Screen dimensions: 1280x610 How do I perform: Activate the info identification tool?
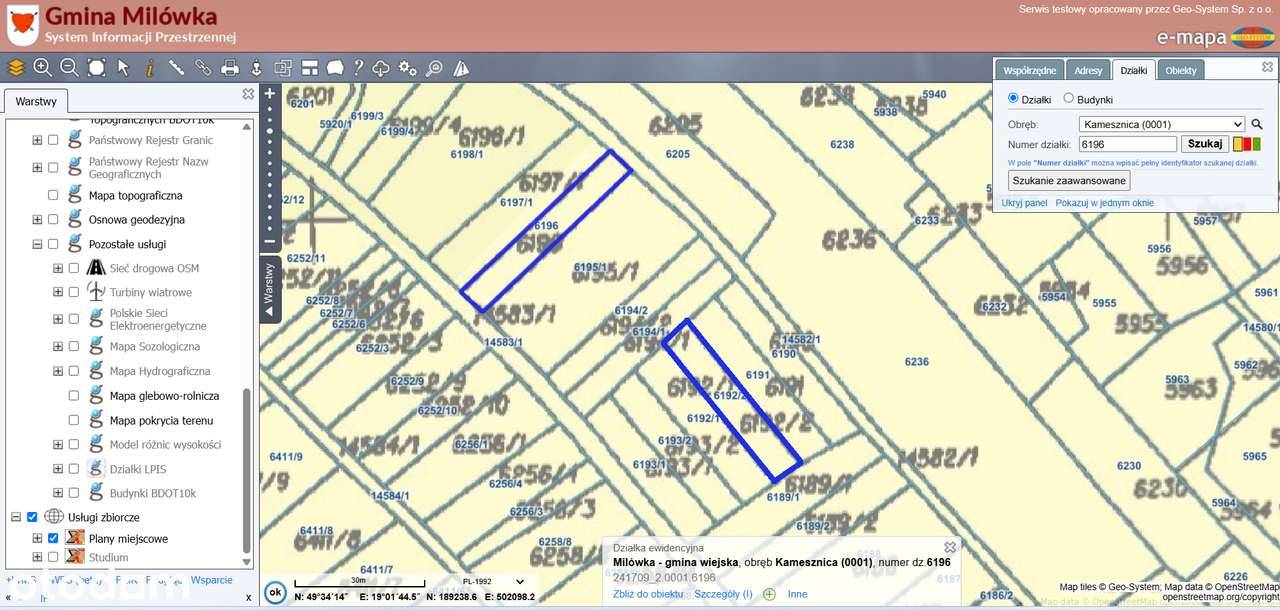click(x=150, y=68)
